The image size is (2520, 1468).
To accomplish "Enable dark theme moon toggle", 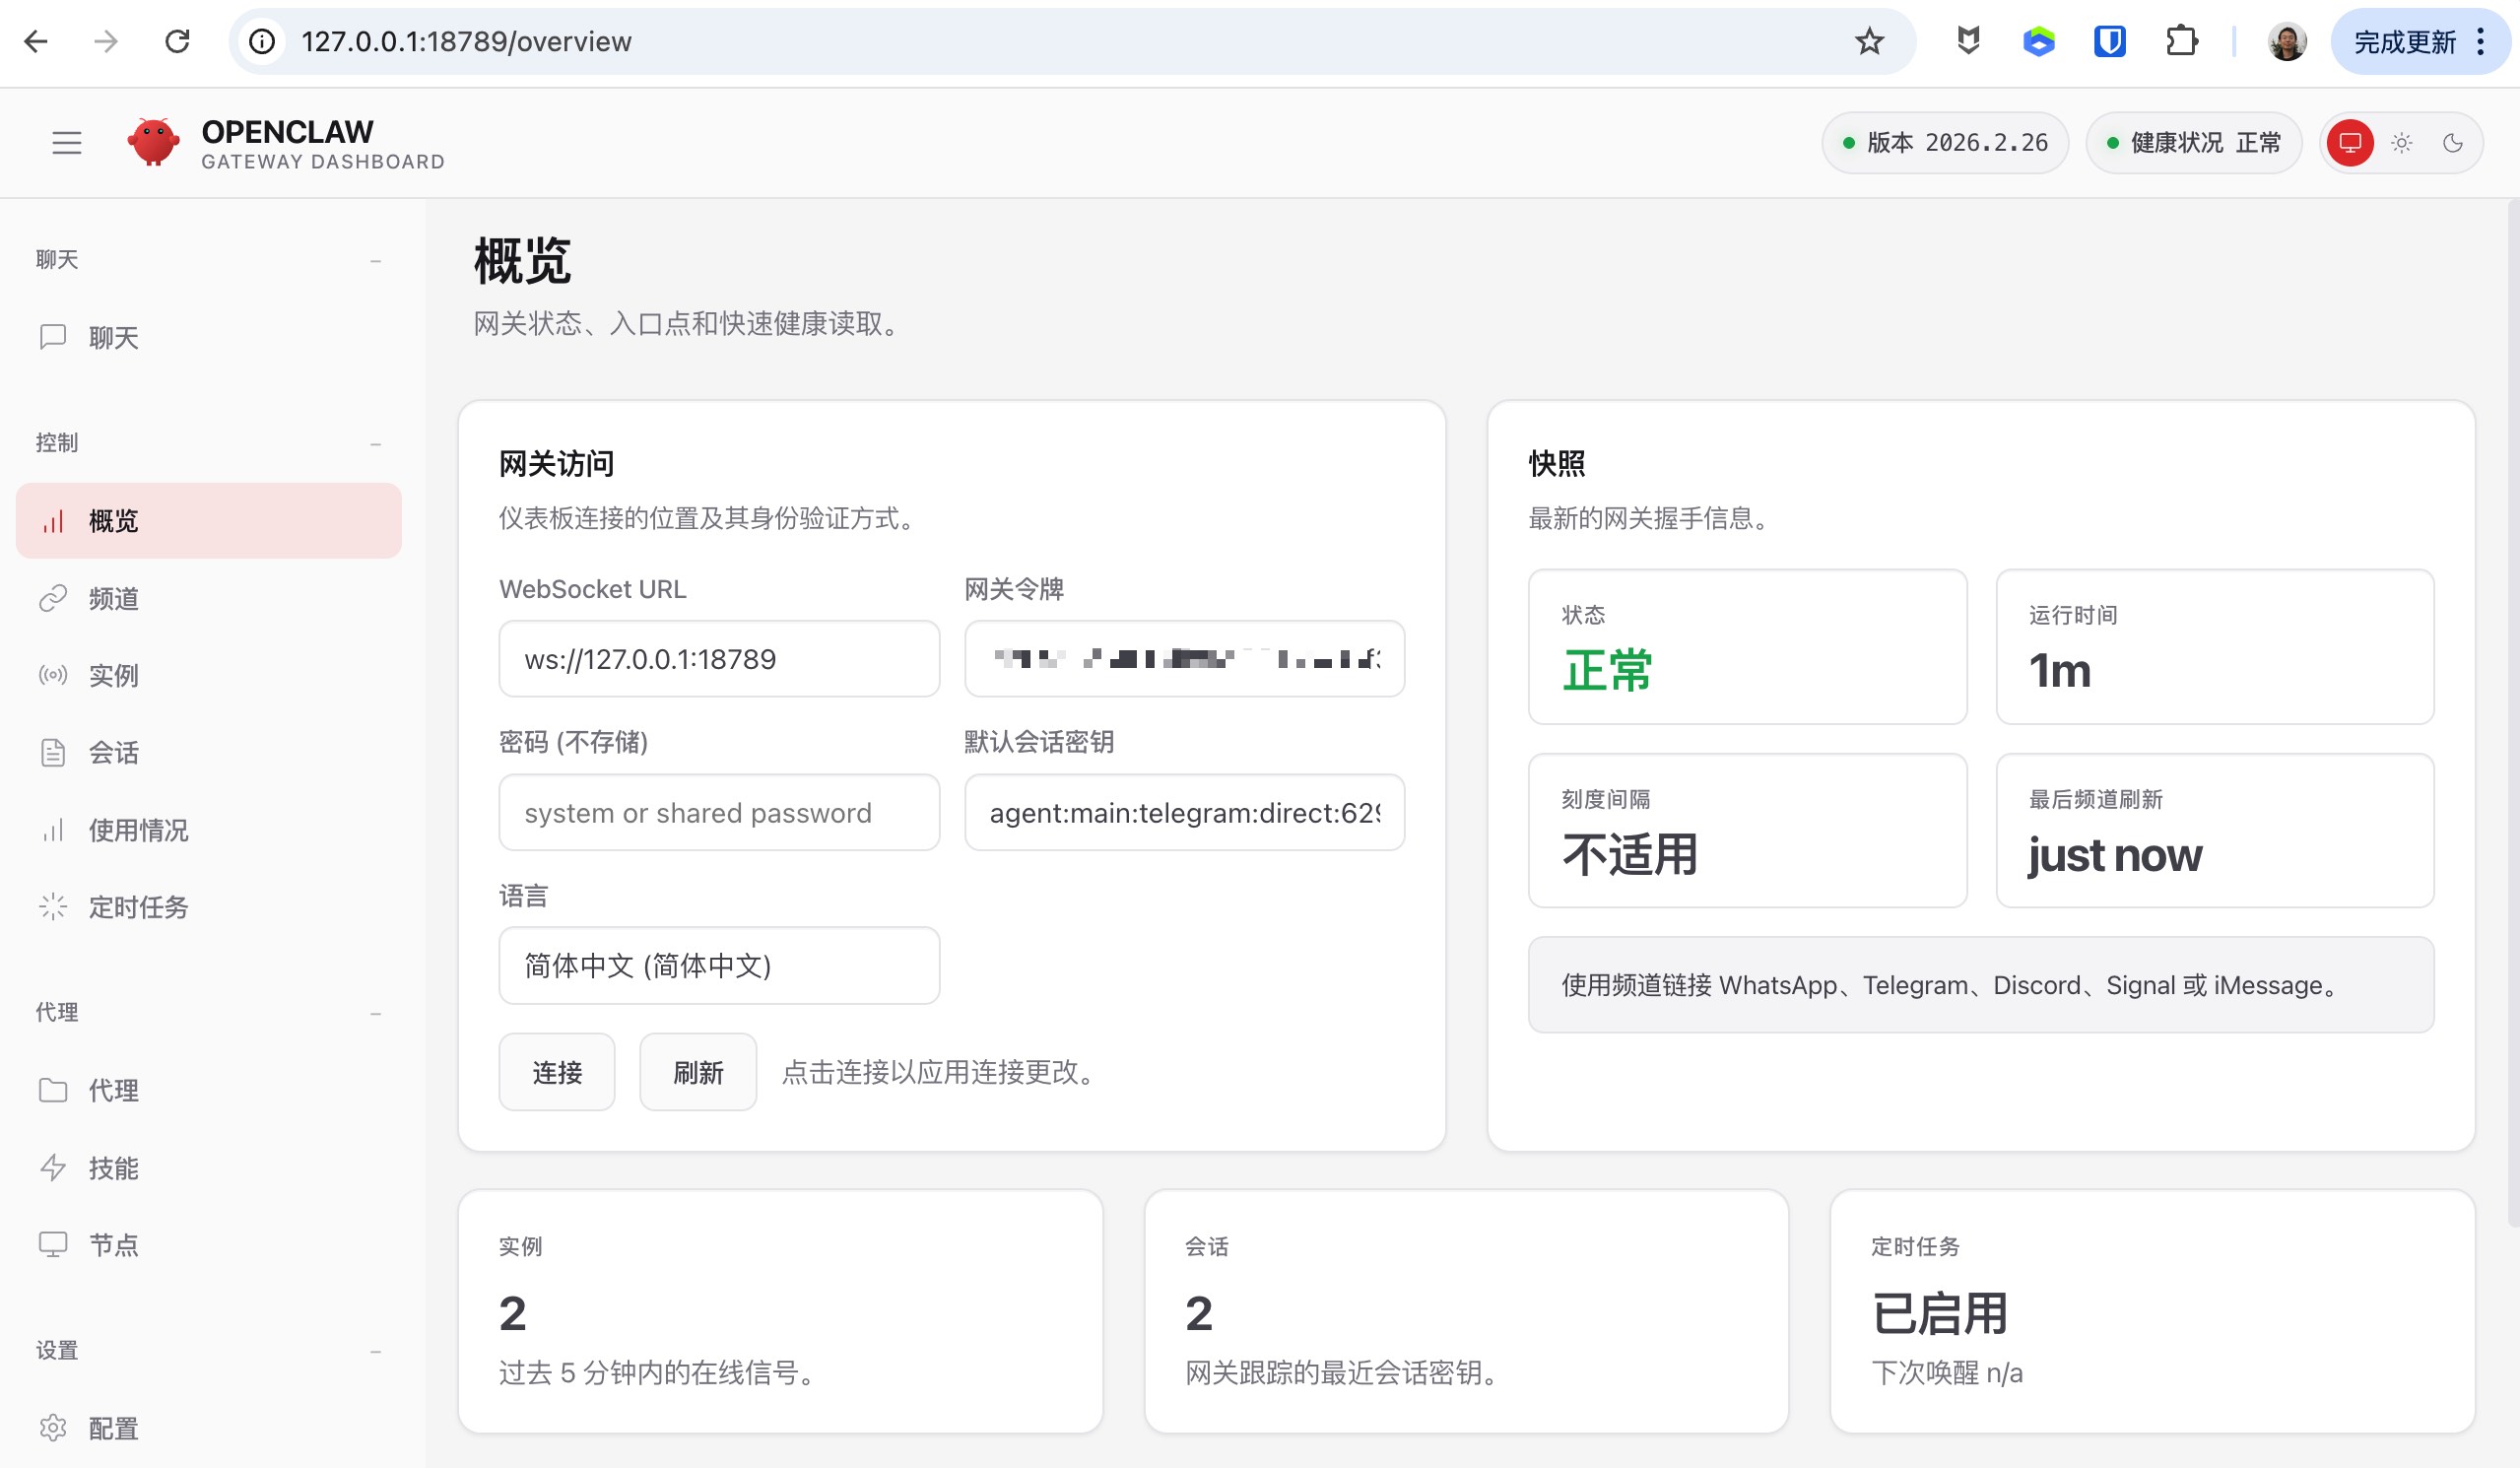I will coord(2452,143).
